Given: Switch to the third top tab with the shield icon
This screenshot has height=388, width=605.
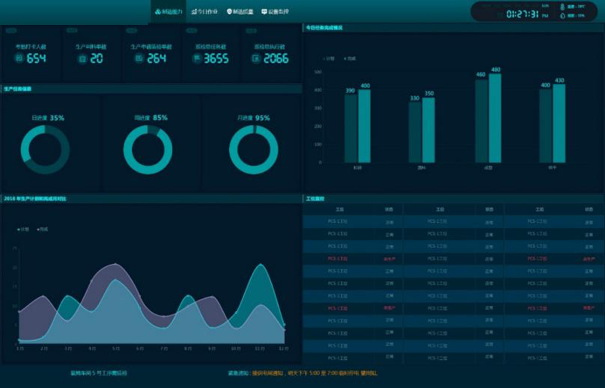Looking at the screenshot, I should (240, 12).
